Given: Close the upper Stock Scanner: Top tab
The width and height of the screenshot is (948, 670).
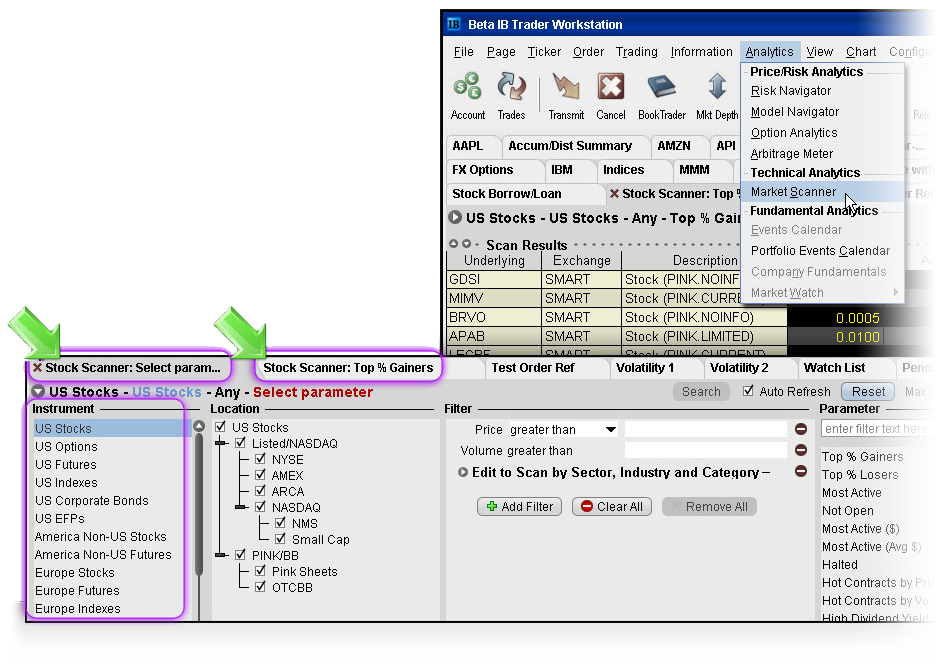Looking at the screenshot, I should [614, 194].
